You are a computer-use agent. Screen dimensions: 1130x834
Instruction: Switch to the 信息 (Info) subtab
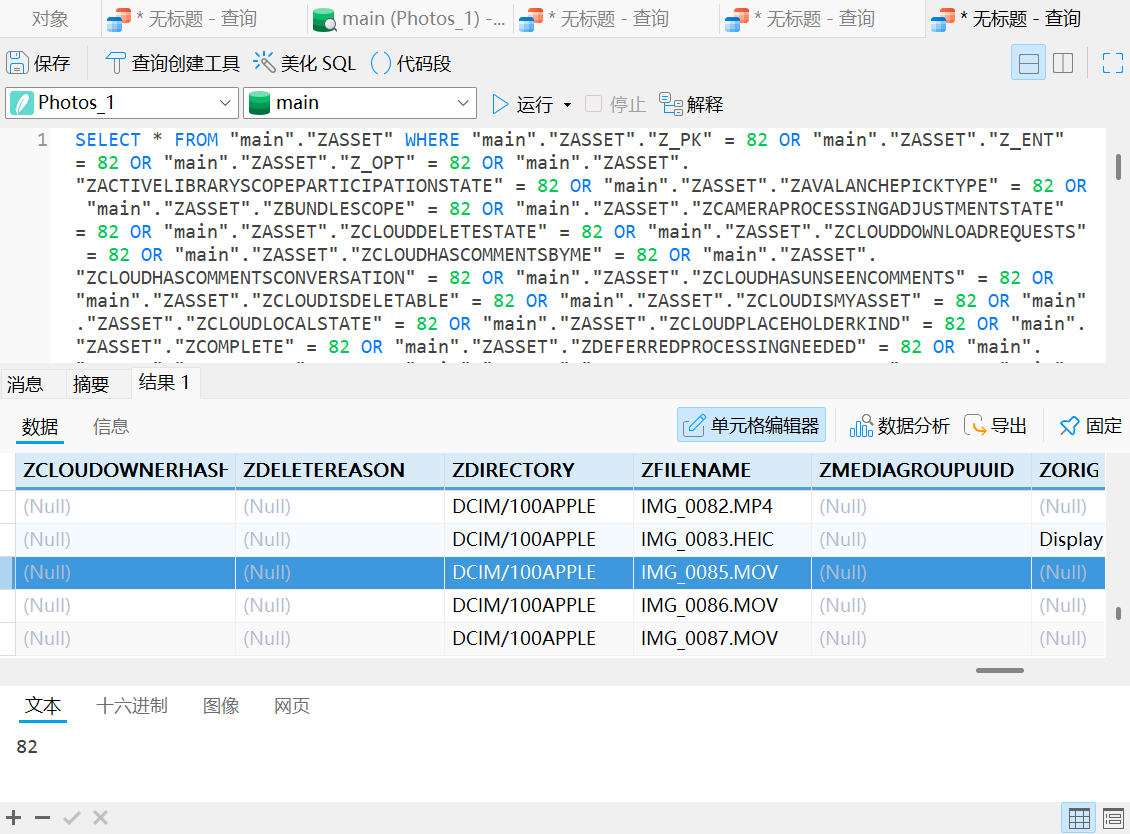point(111,427)
